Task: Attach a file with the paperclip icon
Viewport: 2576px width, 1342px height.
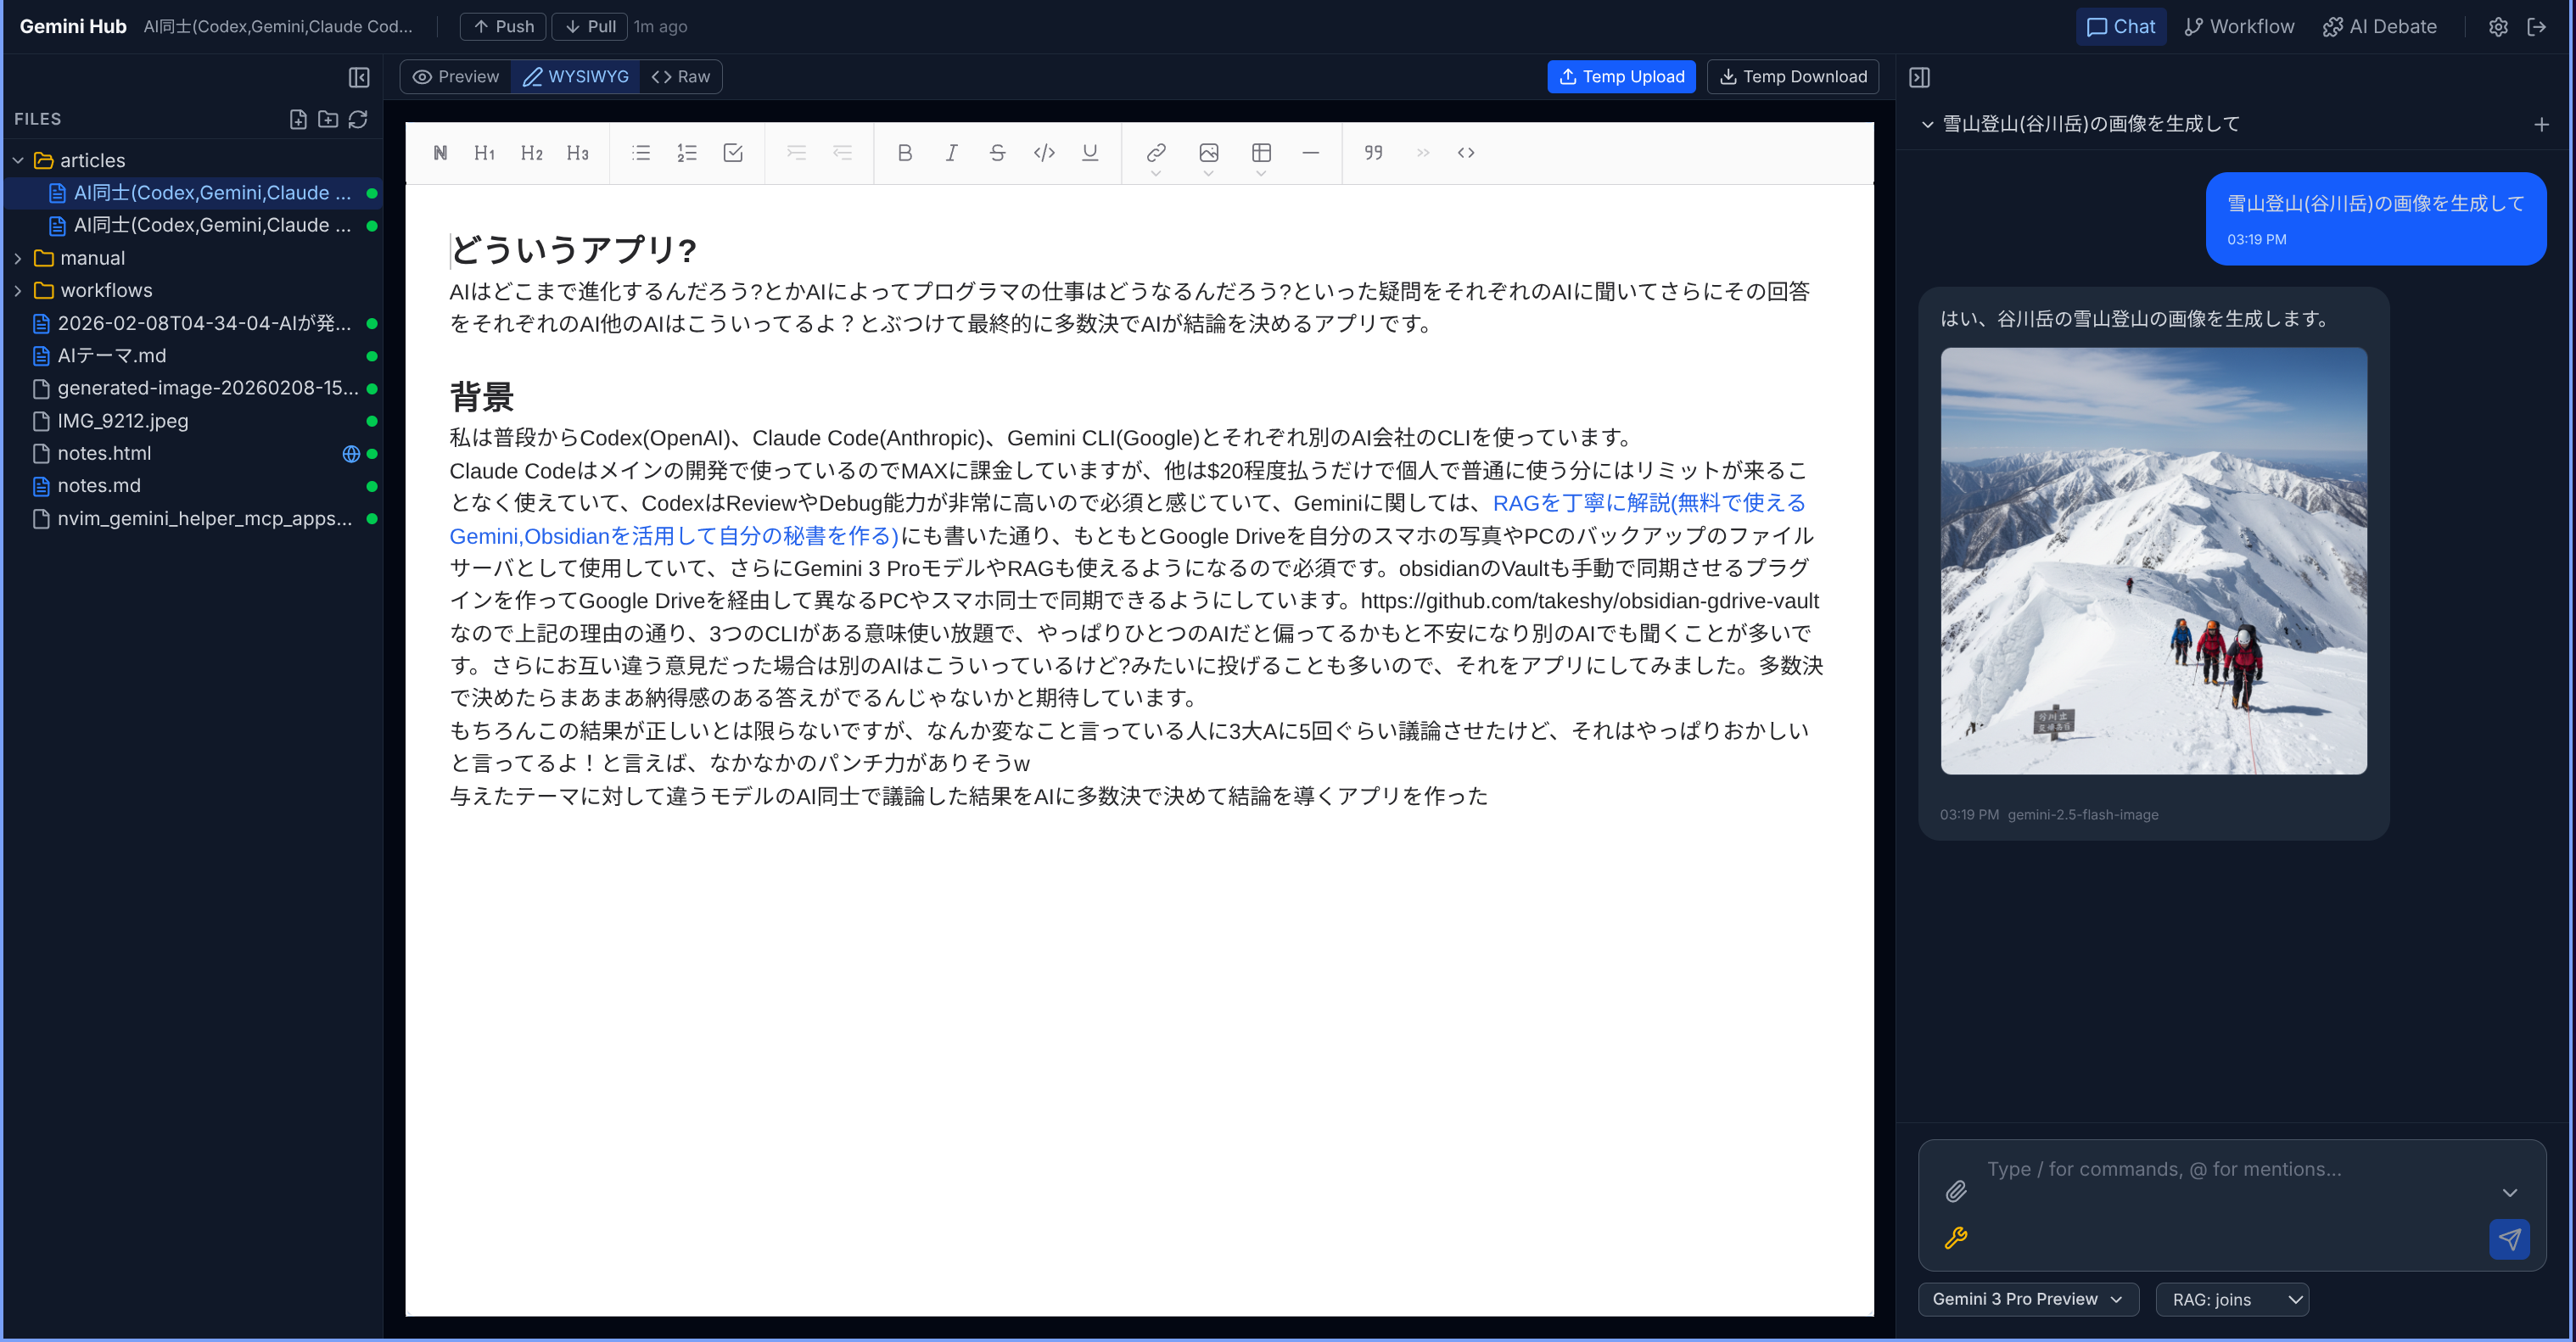Action: click(x=1956, y=1192)
